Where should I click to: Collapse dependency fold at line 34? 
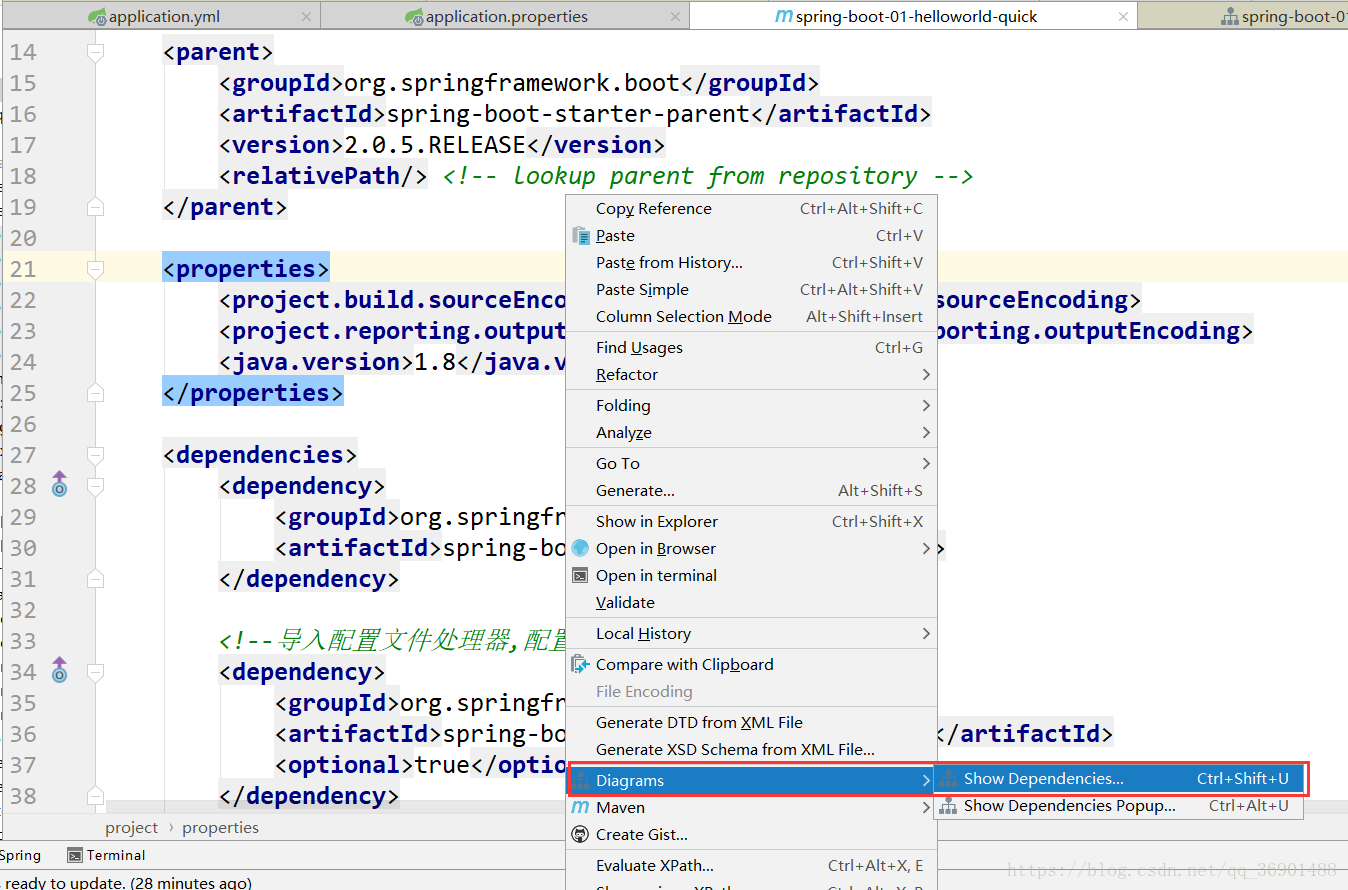(95, 672)
